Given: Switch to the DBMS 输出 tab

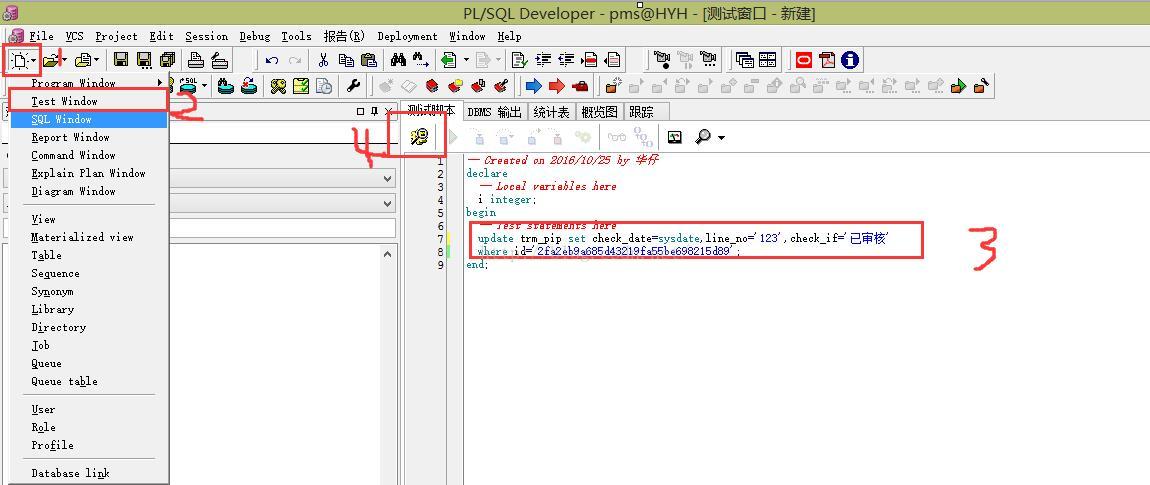Looking at the screenshot, I should click(494, 112).
